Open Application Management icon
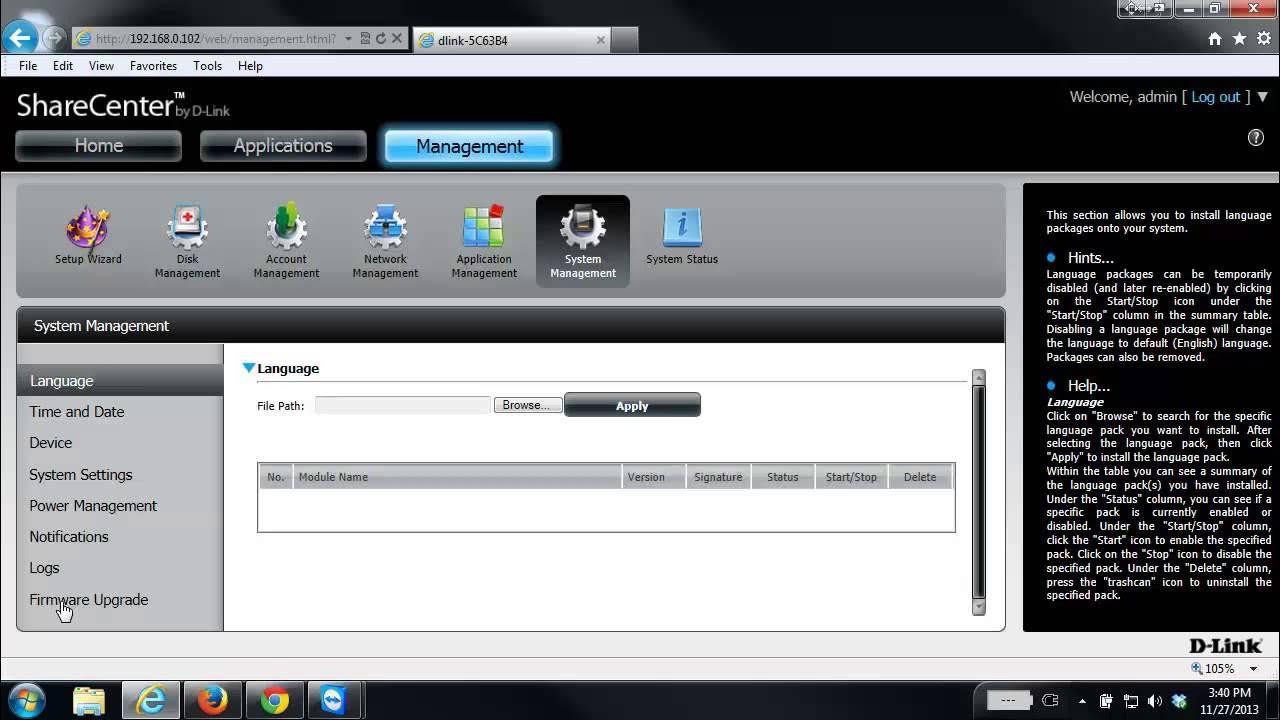Image resolution: width=1280 pixels, height=720 pixels. click(x=484, y=242)
